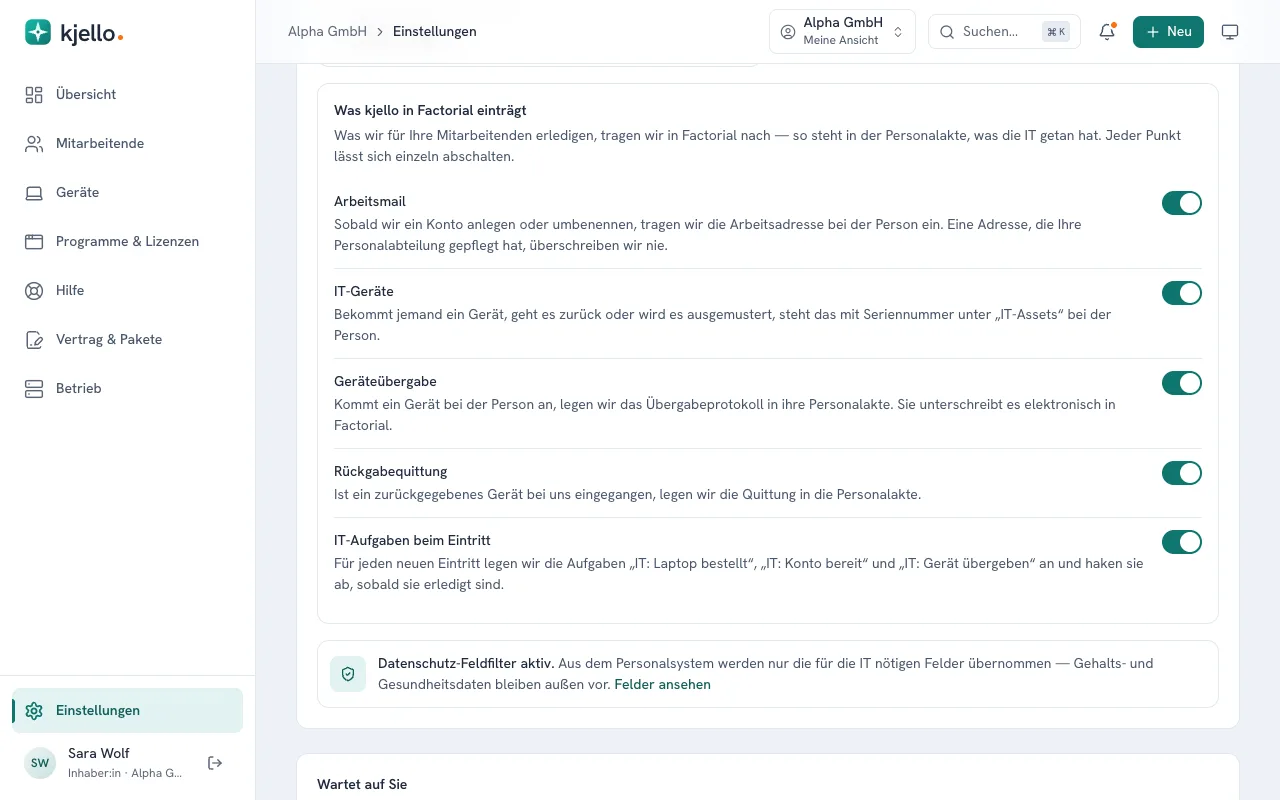Click the magnifier icon in search box
This screenshot has width=1280, height=800.
tap(947, 32)
